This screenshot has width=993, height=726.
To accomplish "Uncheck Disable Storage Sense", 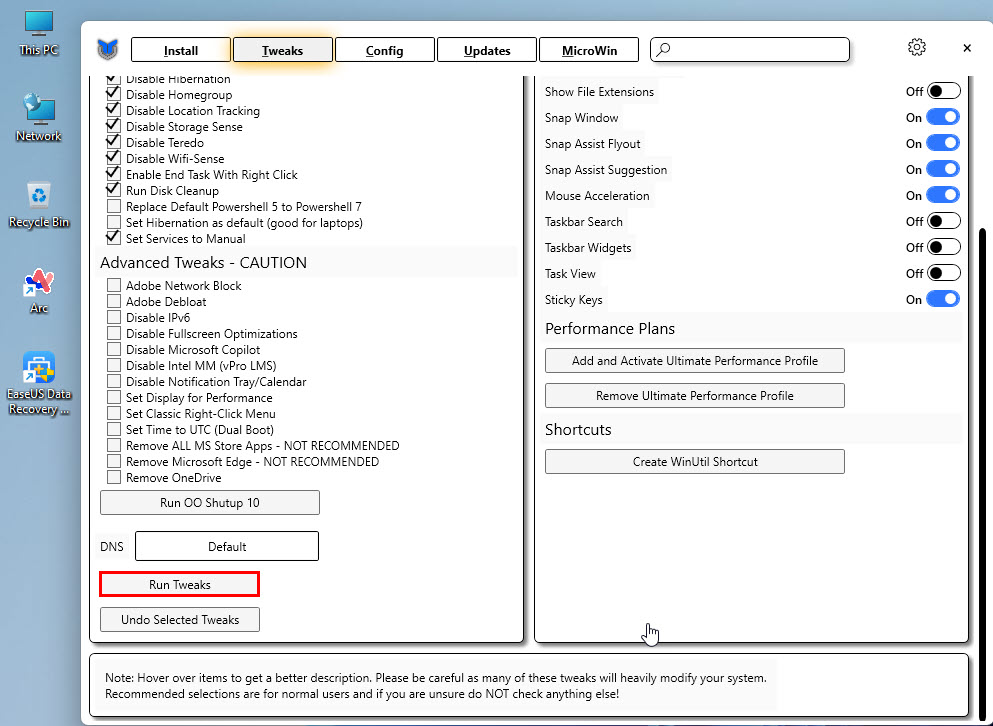I will coord(113,126).
